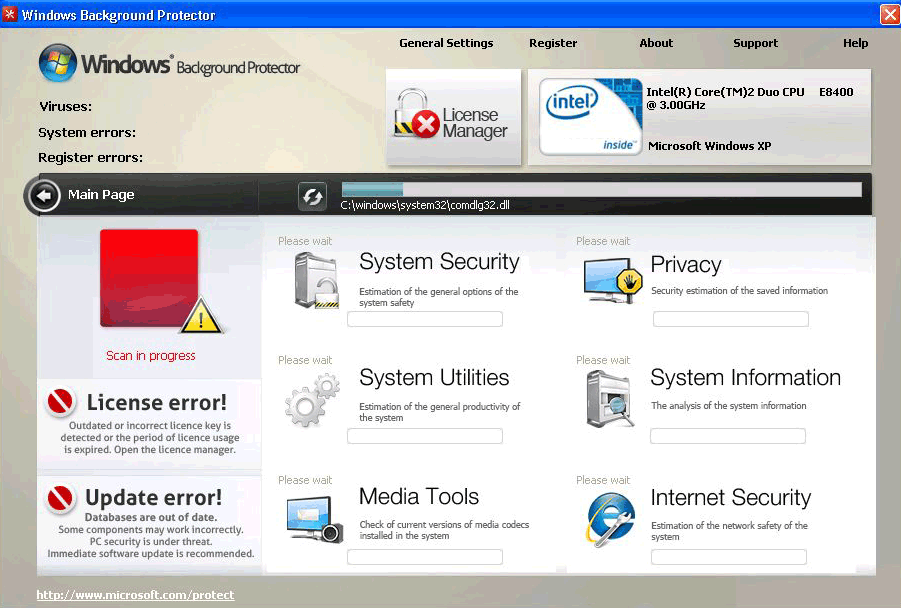Click the Main Page back arrow
The width and height of the screenshot is (901, 608).
point(45,196)
